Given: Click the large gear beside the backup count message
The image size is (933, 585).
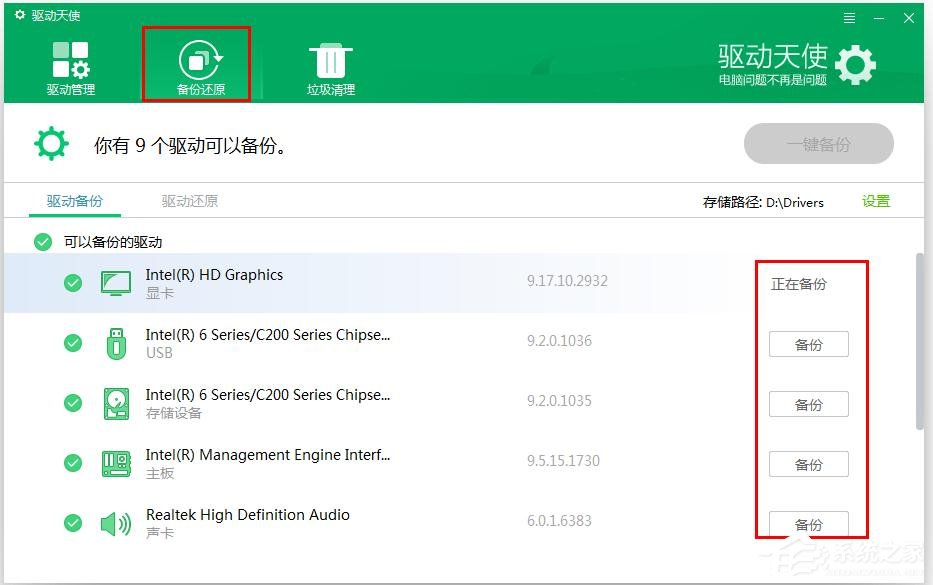Looking at the screenshot, I should click(50, 143).
